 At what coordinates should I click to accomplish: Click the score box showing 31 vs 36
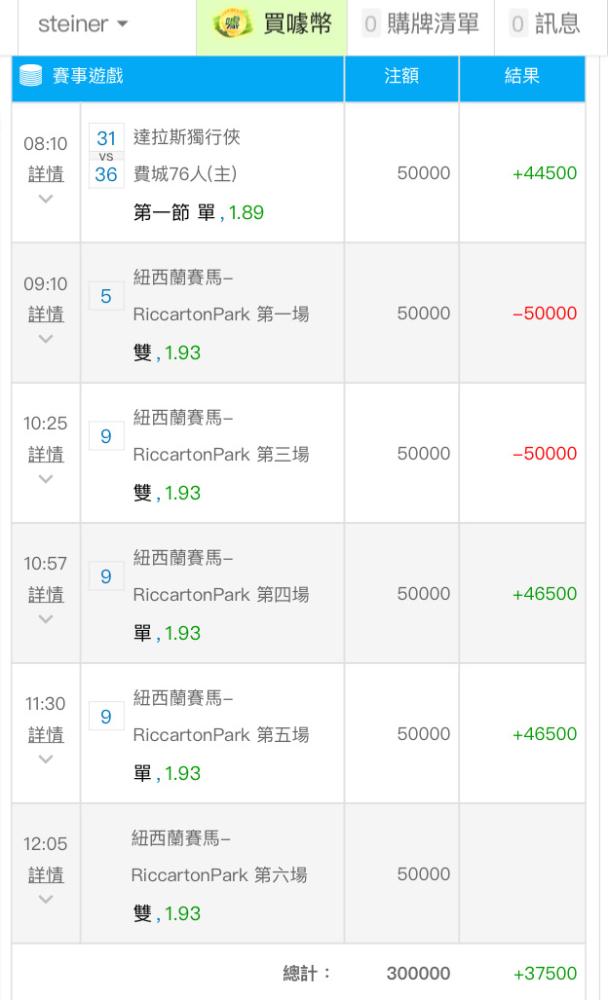[106, 156]
